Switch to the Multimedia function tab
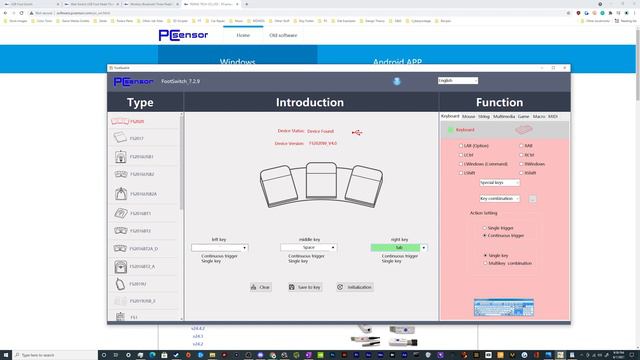The height and width of the screenshot is (360, 640). tap(504, 117)
